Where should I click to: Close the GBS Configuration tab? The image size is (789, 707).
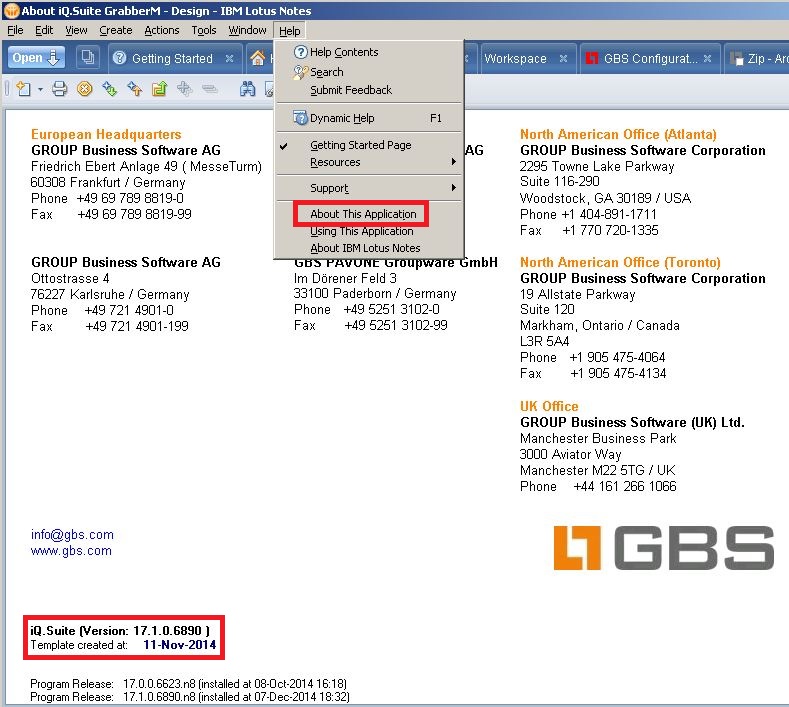[x=707, y=59]
